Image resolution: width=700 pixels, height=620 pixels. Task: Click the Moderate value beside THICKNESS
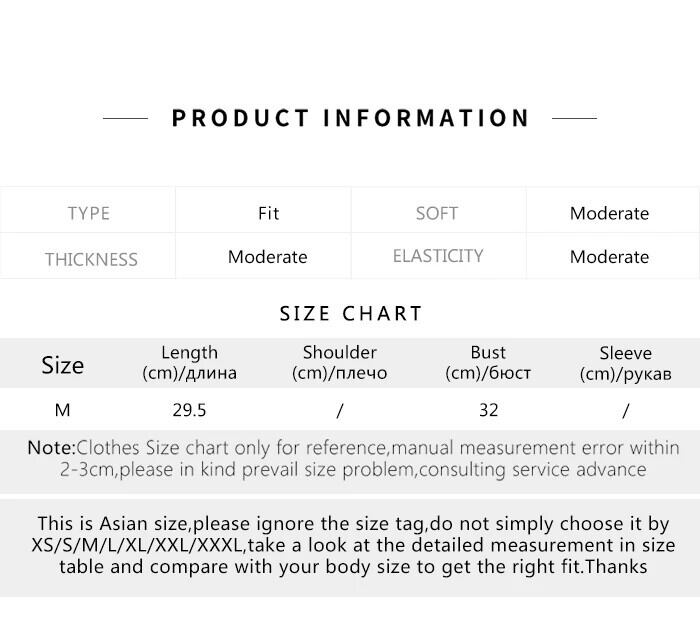click(267, 257)
